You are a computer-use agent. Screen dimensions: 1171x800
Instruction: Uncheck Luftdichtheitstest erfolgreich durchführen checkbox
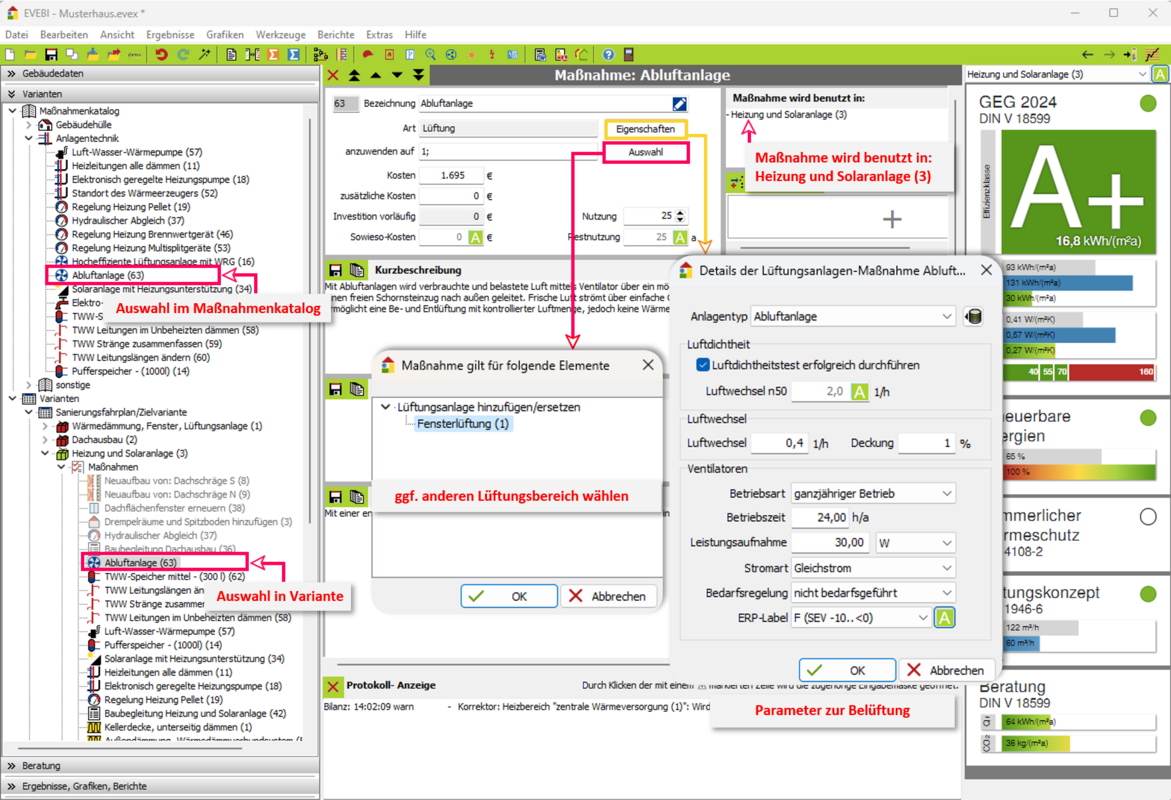coord(702,365)
